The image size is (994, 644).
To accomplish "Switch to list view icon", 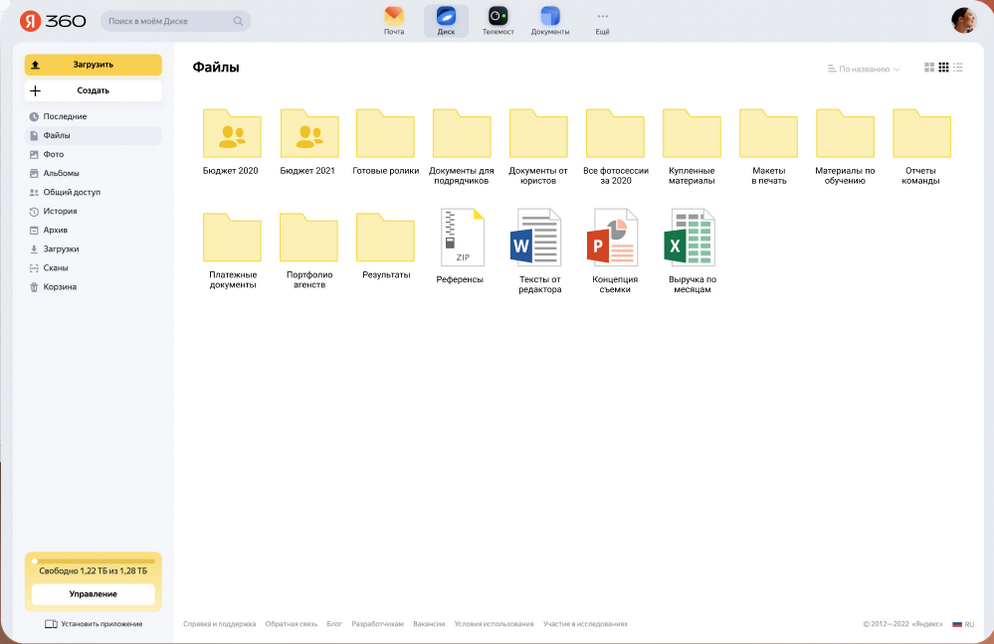I will (x=958, y=68).
